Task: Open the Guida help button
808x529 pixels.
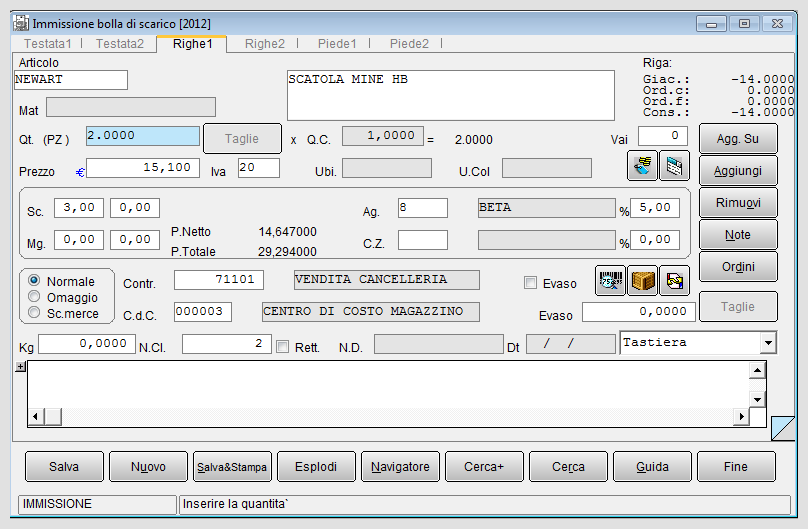Action: [652, 467]
